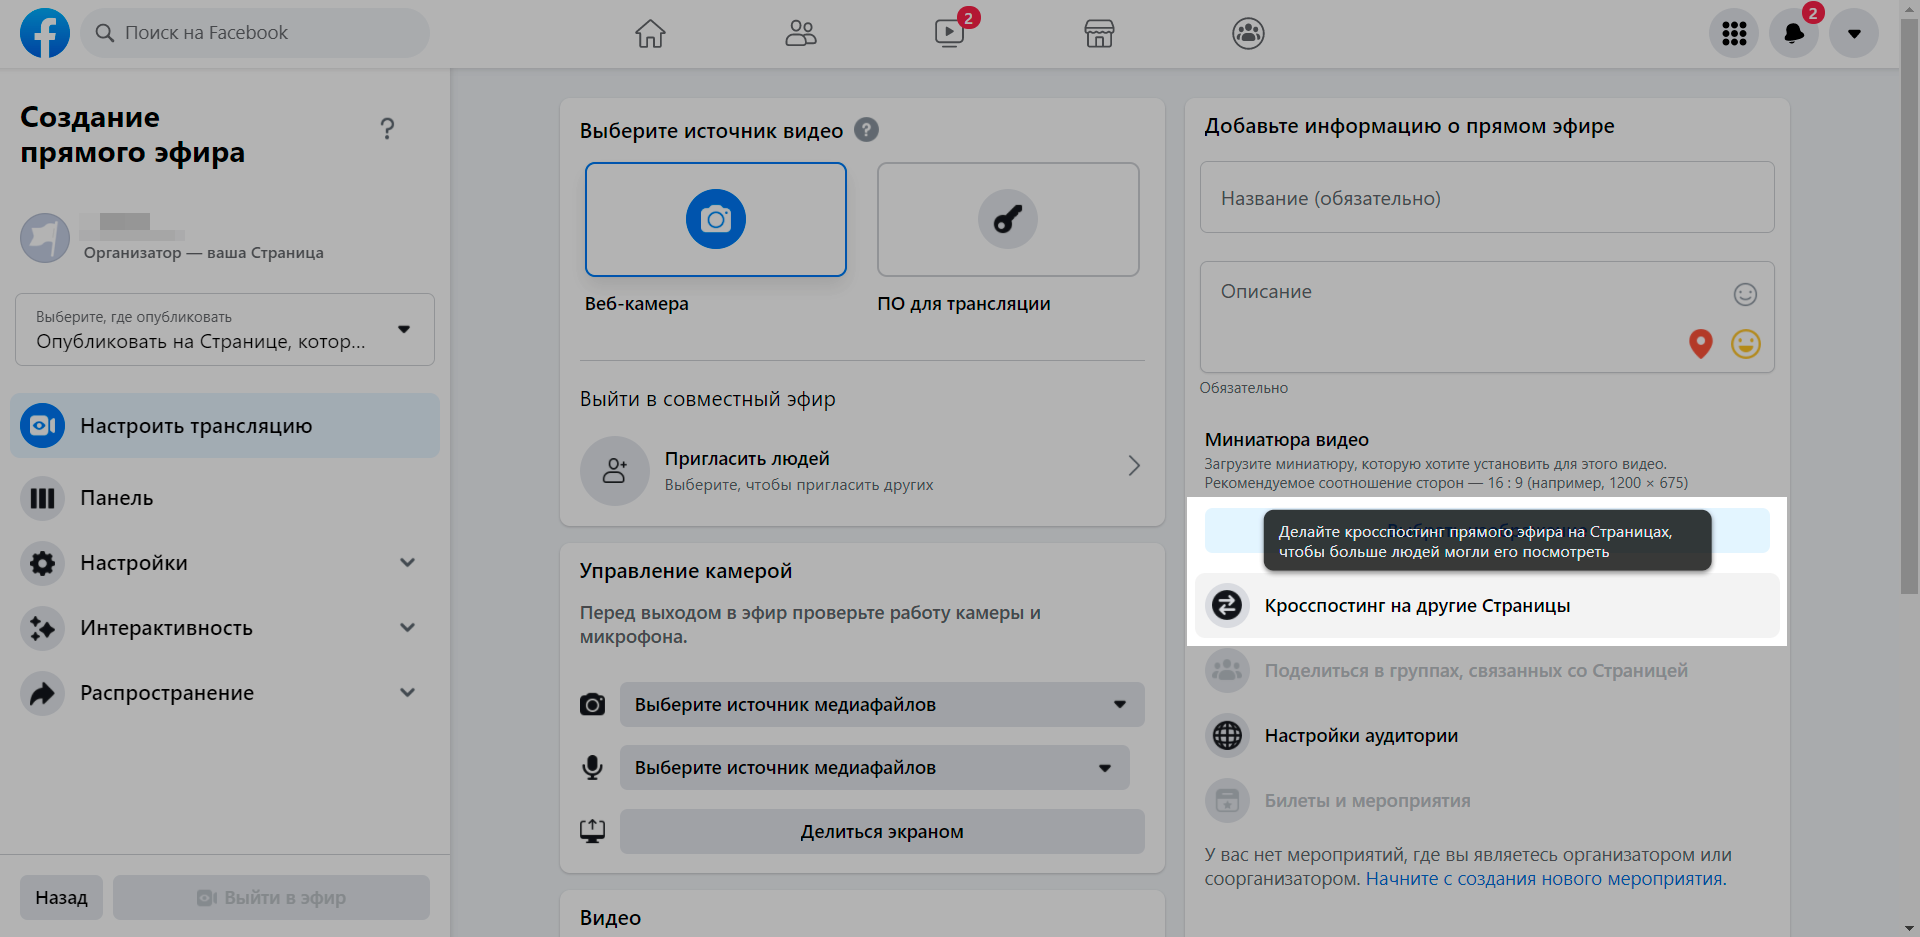Open the notifications bell

[x=1794, y=34]
